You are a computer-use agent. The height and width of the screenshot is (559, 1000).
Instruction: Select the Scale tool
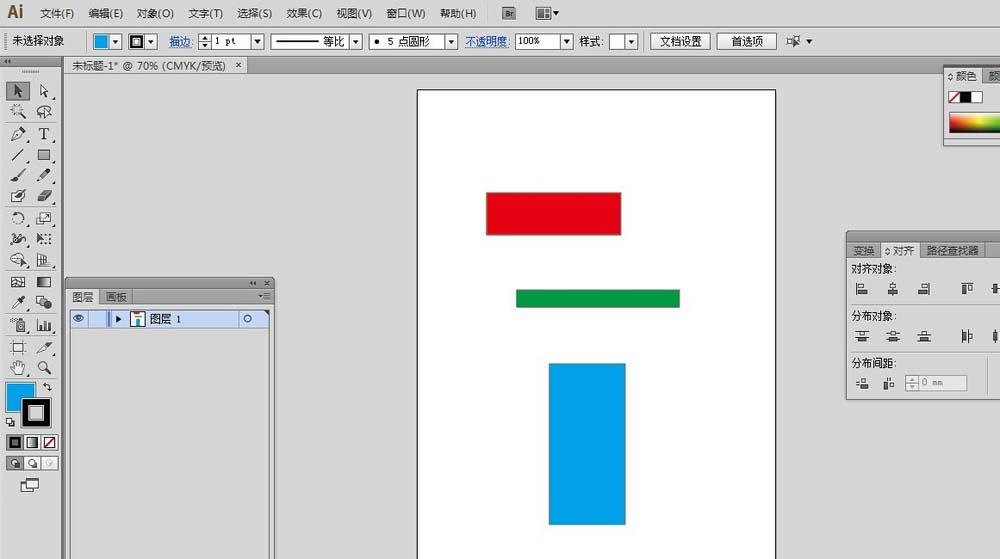(x=44, y=218)
